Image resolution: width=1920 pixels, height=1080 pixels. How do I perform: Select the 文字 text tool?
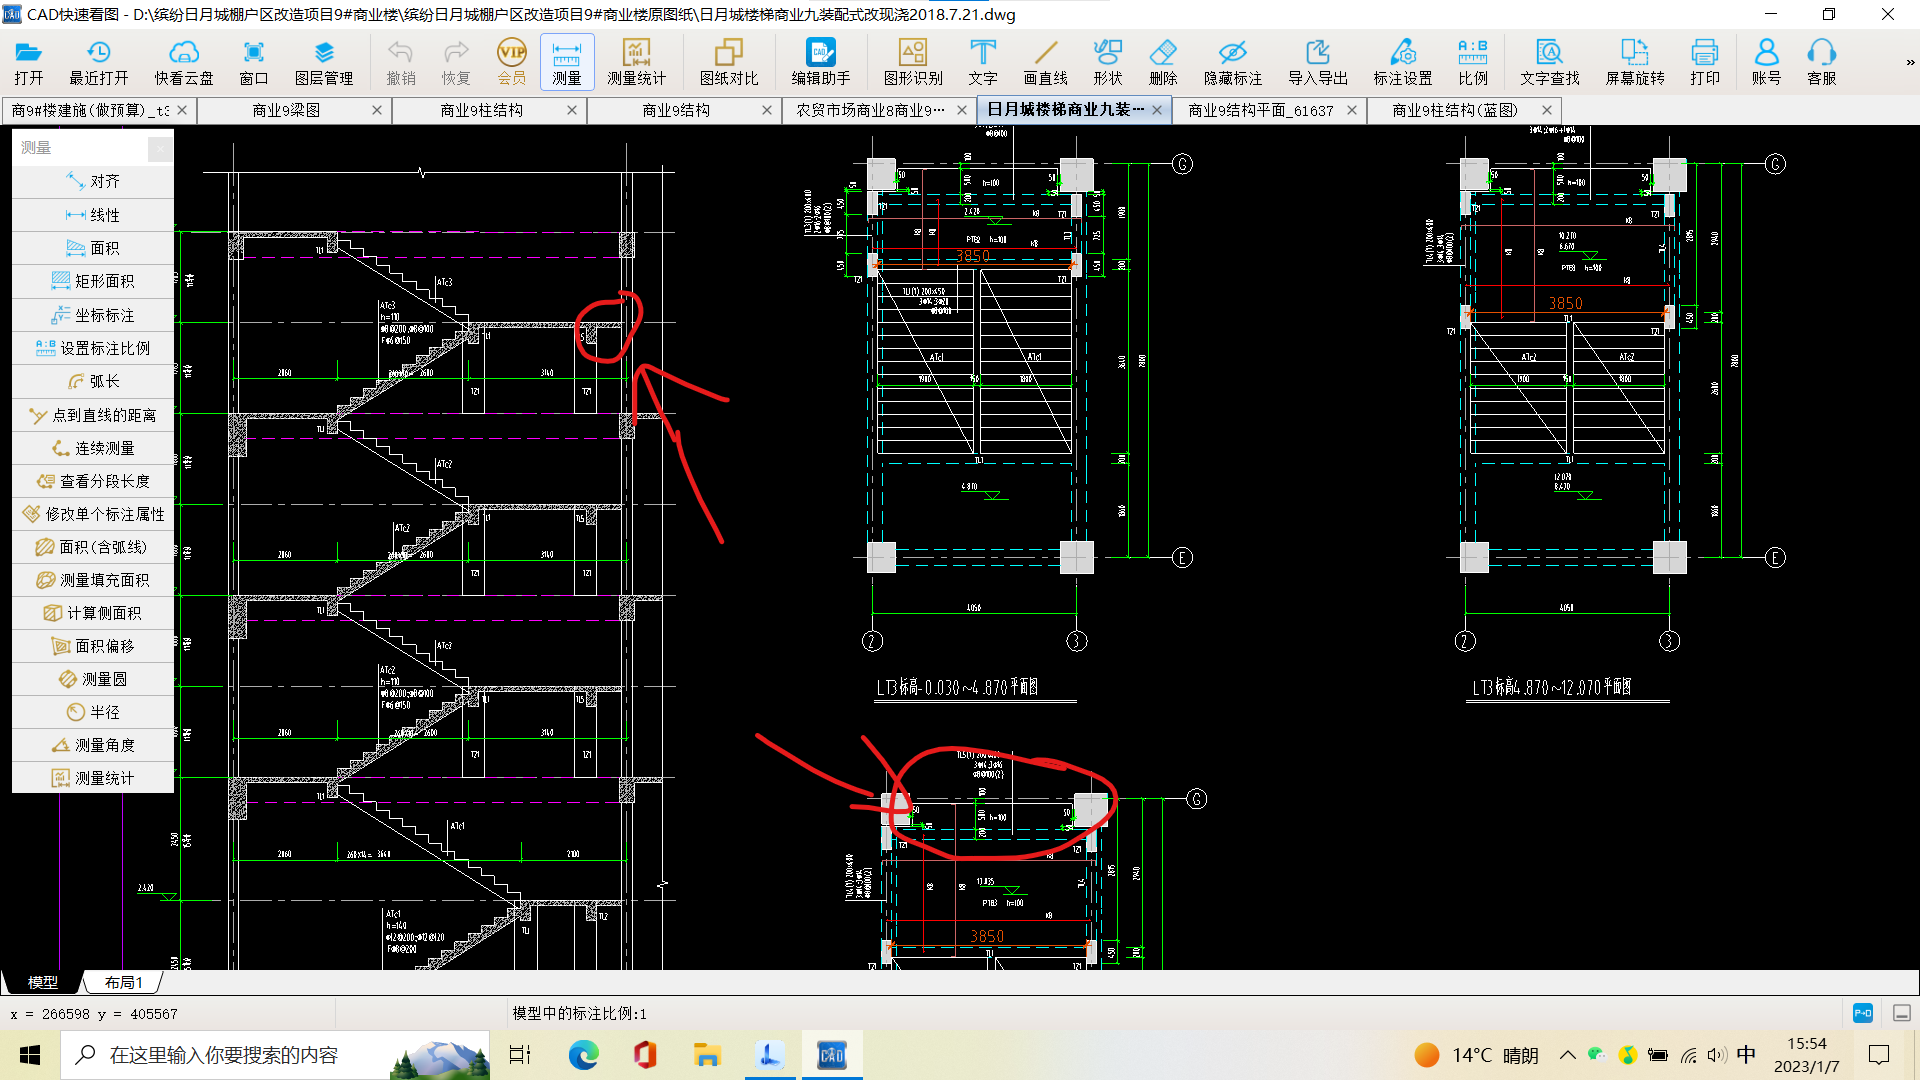coord(983,62)
